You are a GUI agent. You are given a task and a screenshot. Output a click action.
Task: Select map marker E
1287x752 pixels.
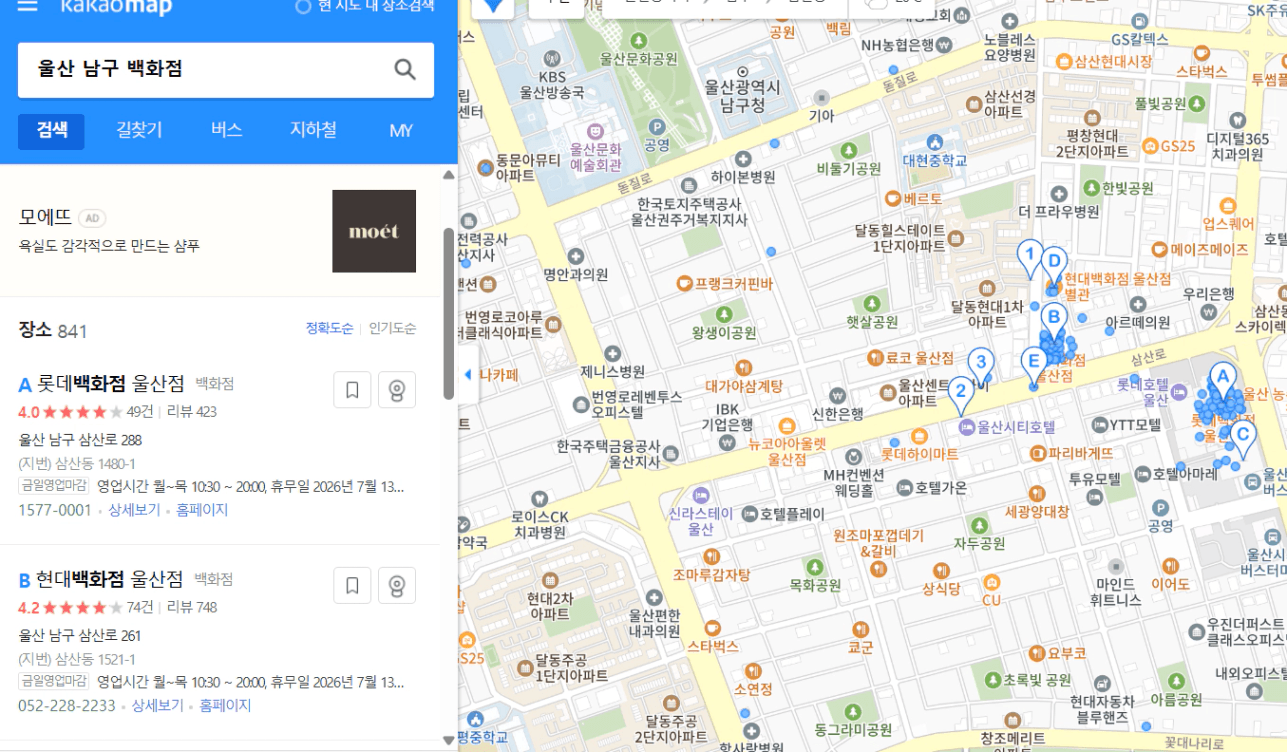1034,365
